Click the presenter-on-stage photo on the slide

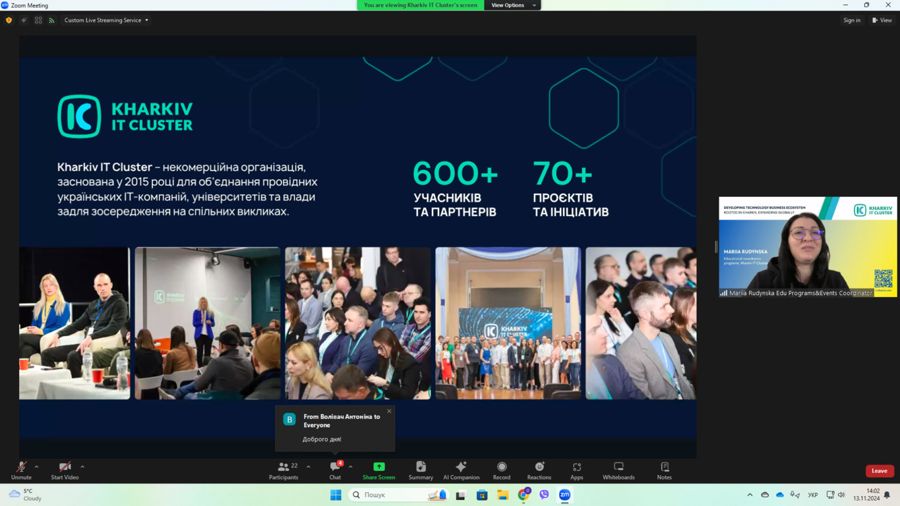coord(208,323)
